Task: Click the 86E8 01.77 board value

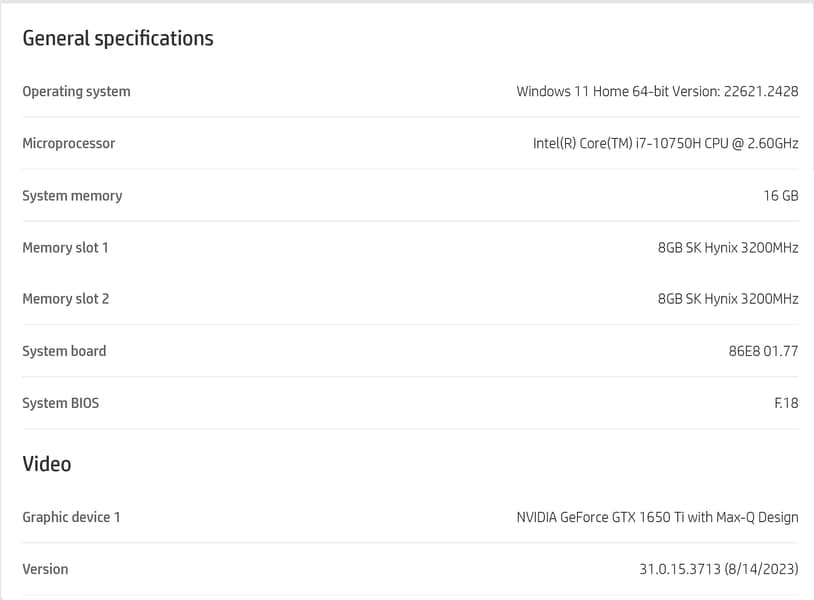Action: (763, 351)
